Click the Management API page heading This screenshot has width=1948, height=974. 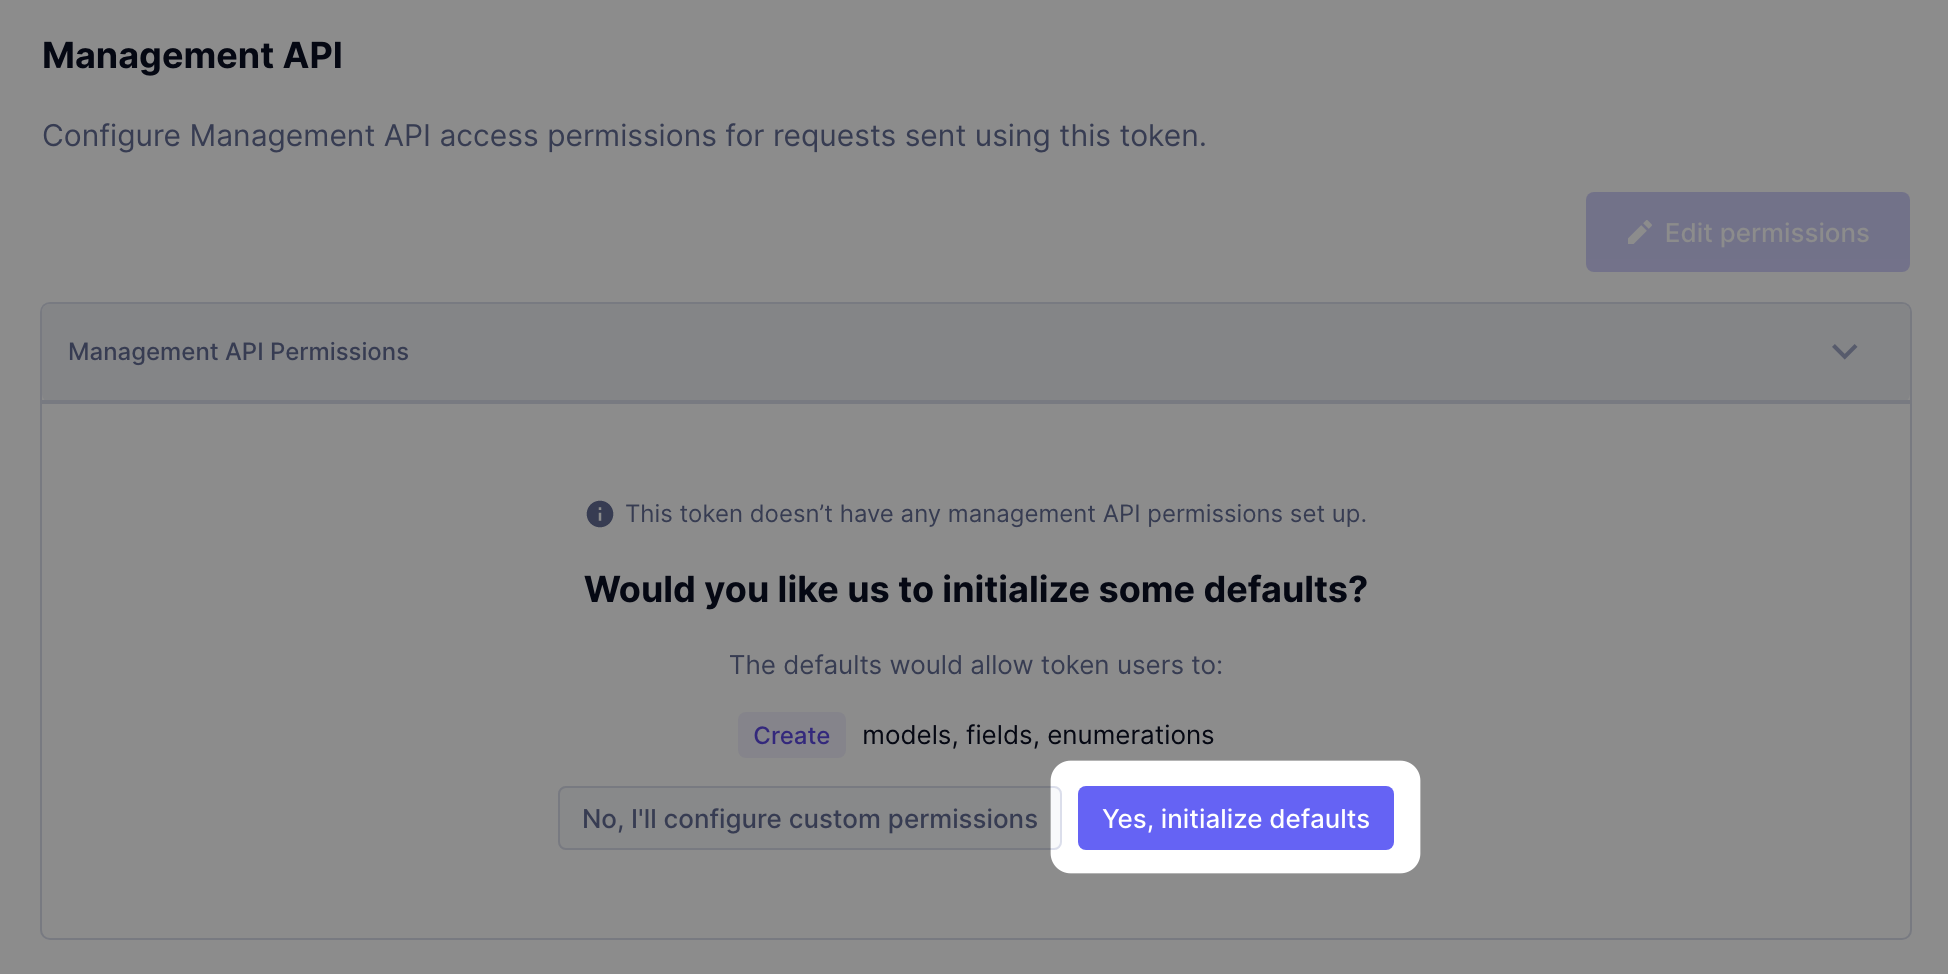click(192, 56)
